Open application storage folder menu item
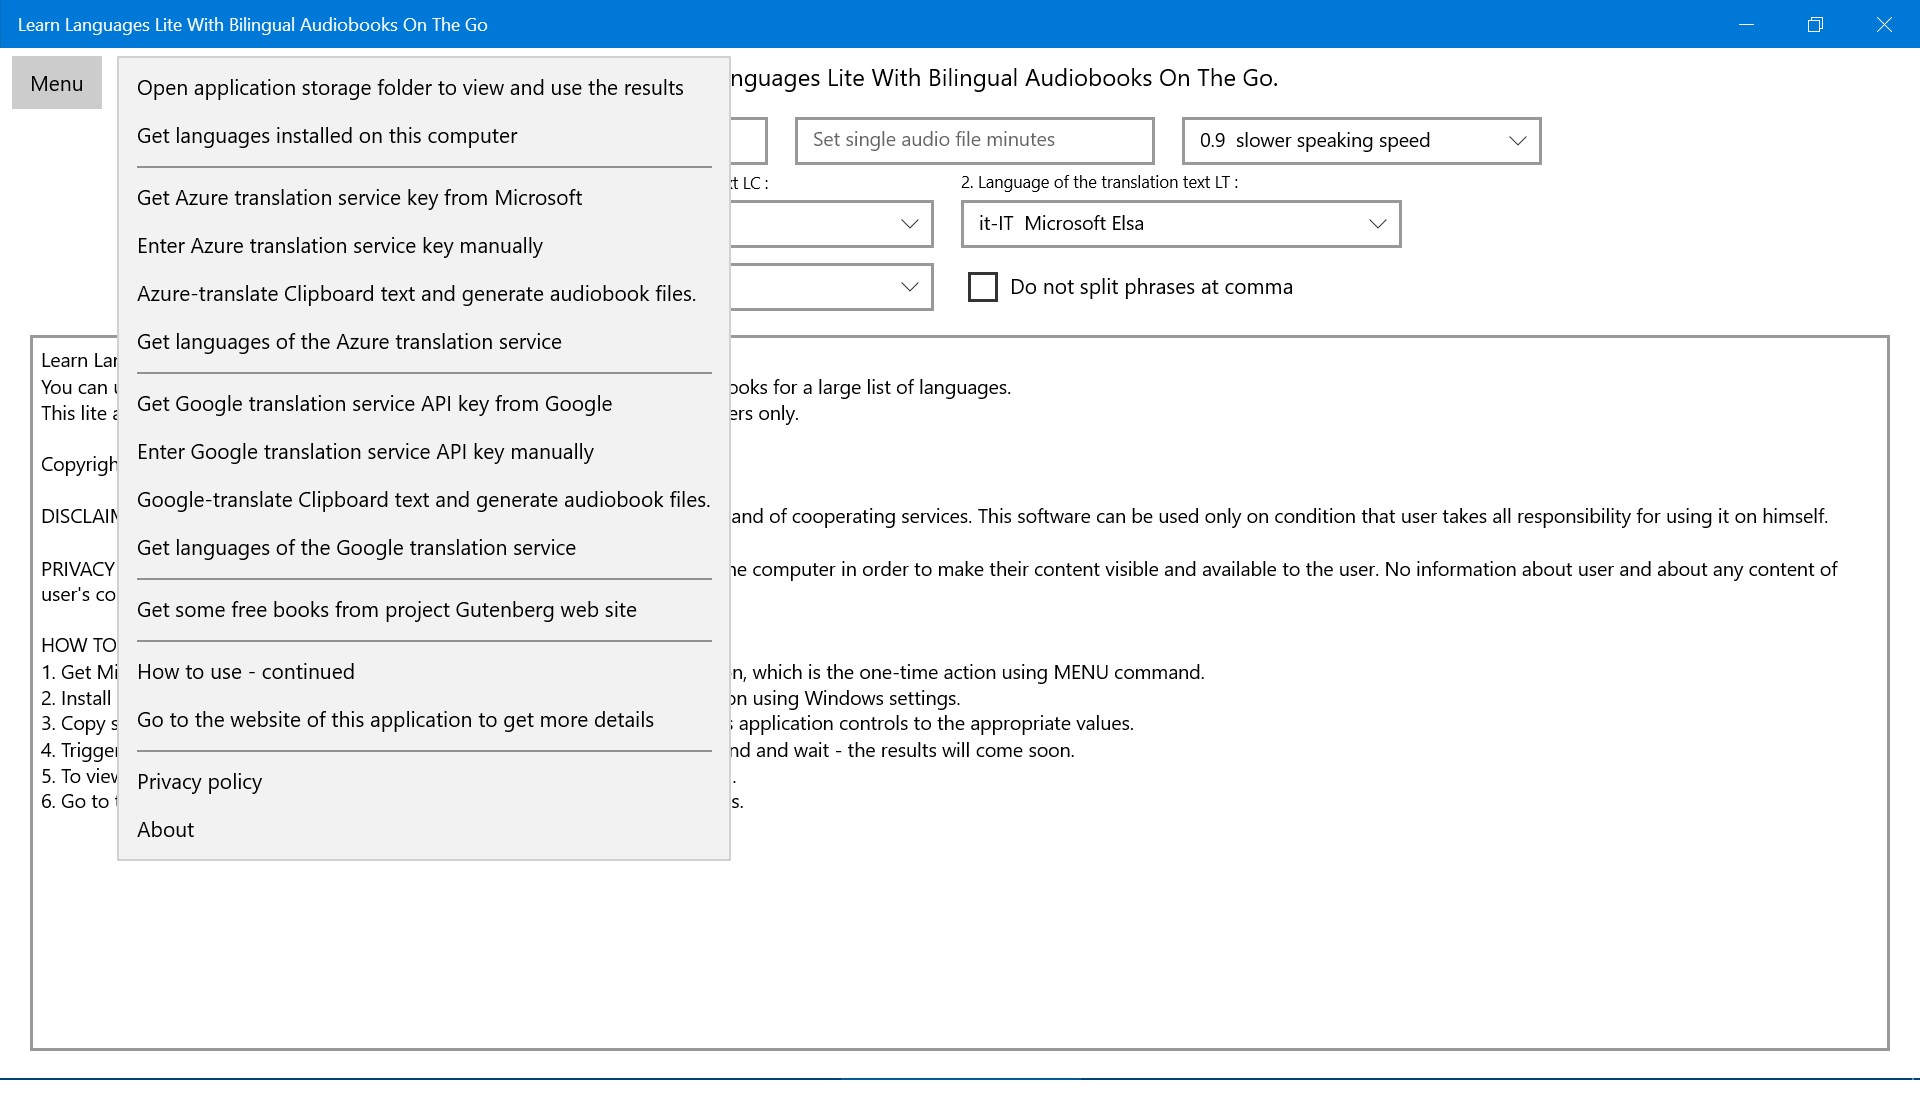This screenshot has height=1100, width=1920. pos(410,88)
